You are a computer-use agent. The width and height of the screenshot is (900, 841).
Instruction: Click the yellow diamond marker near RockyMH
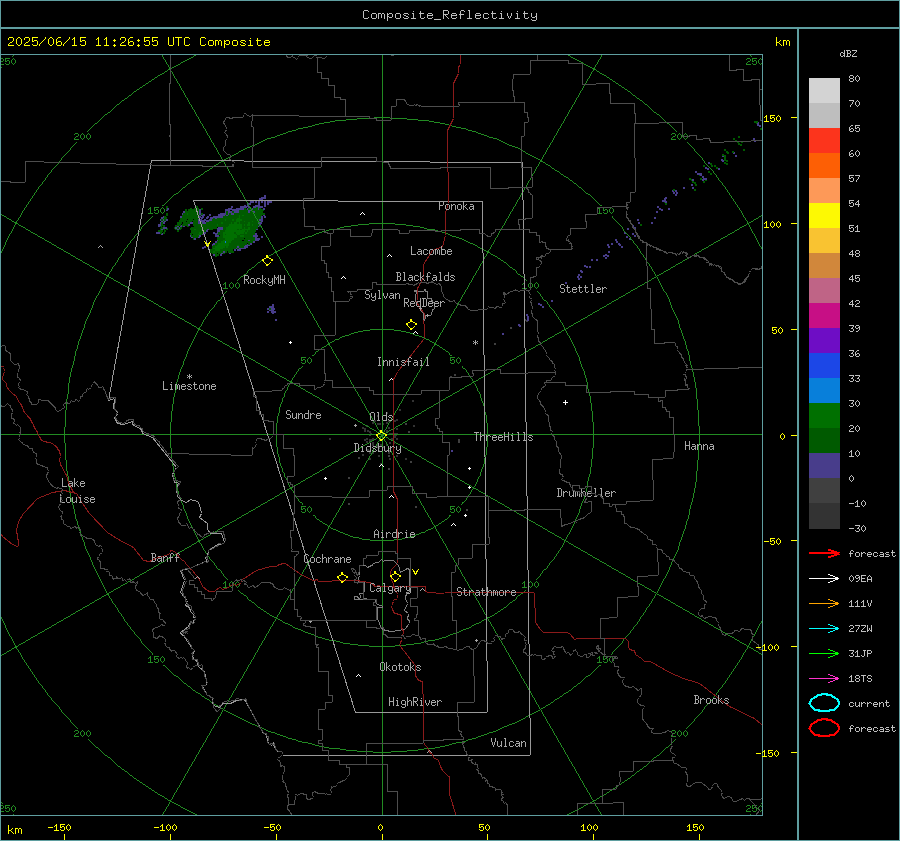click(x=267, y=261)
